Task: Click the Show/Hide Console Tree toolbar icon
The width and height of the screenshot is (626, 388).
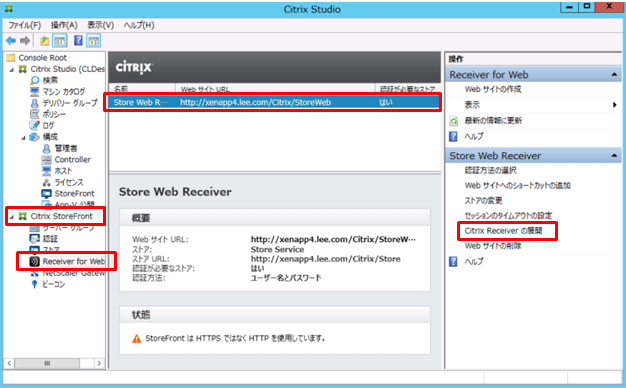Action: point(60,41)
